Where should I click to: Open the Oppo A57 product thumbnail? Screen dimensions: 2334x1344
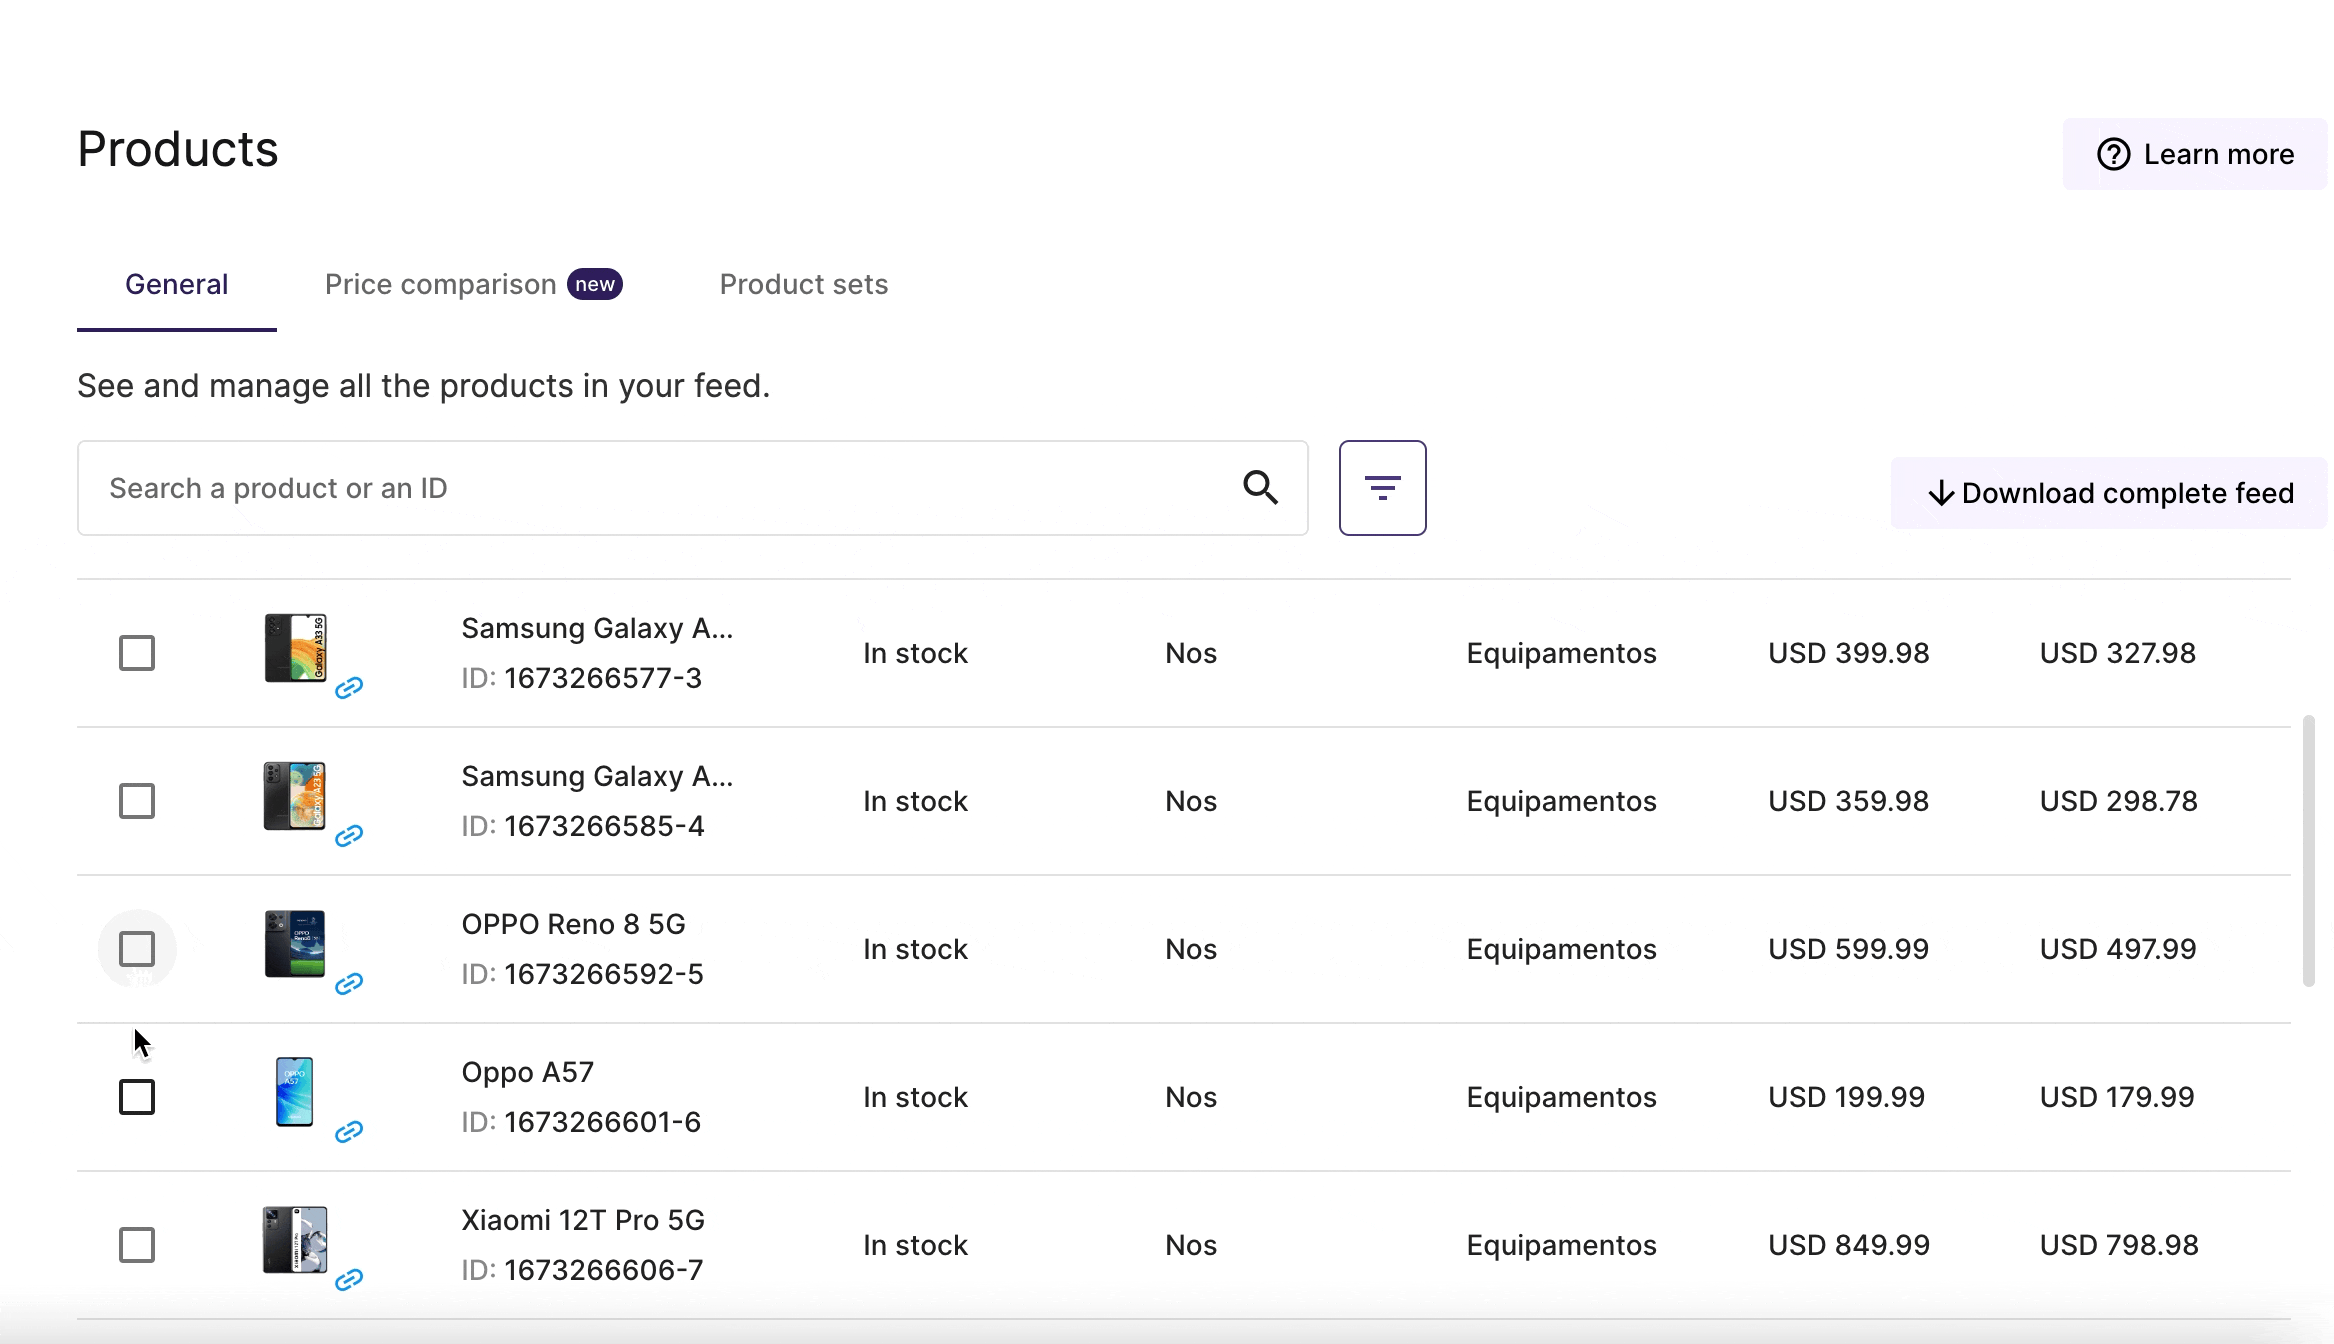point(295,1092)
